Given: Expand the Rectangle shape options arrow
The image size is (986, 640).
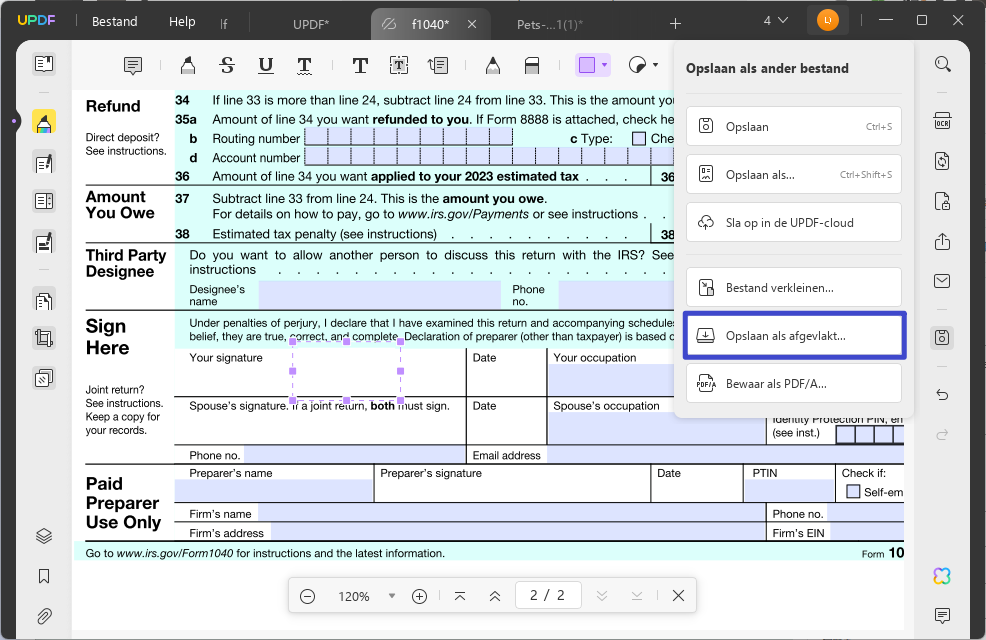Looking at the screenshot, I should [x=605, y=65].
